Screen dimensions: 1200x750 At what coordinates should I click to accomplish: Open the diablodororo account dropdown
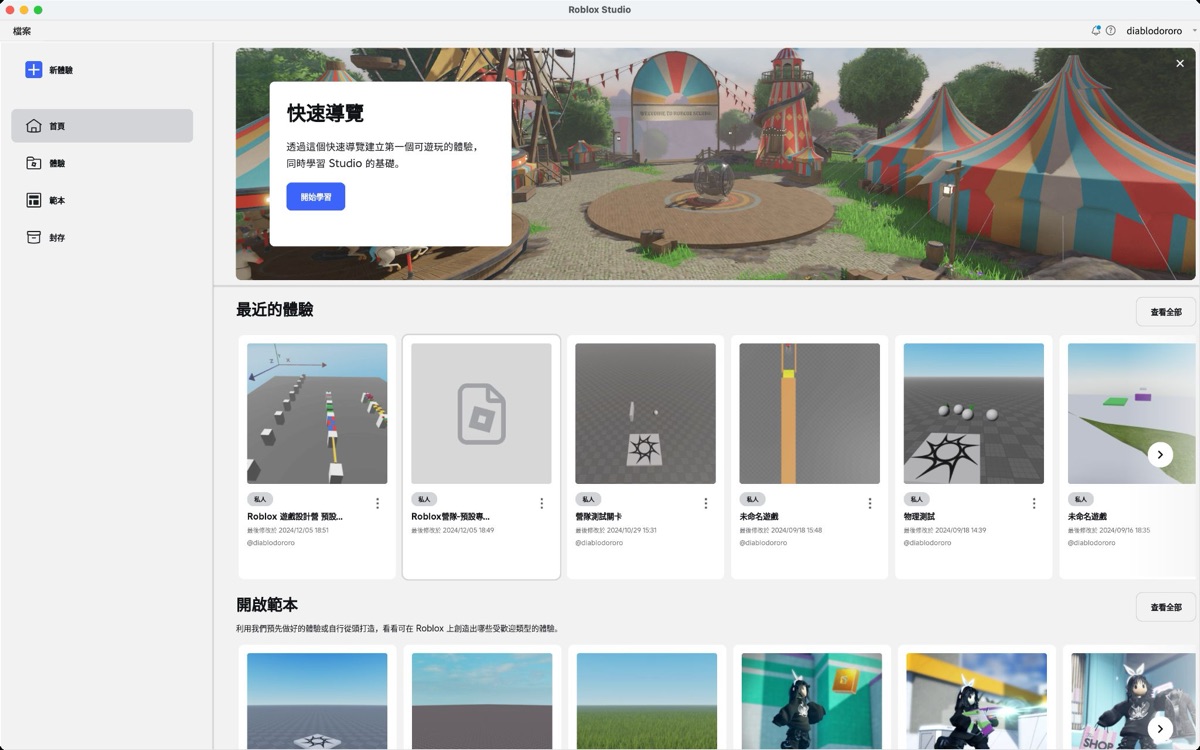pyautogui.click(x=1160, y=31)
